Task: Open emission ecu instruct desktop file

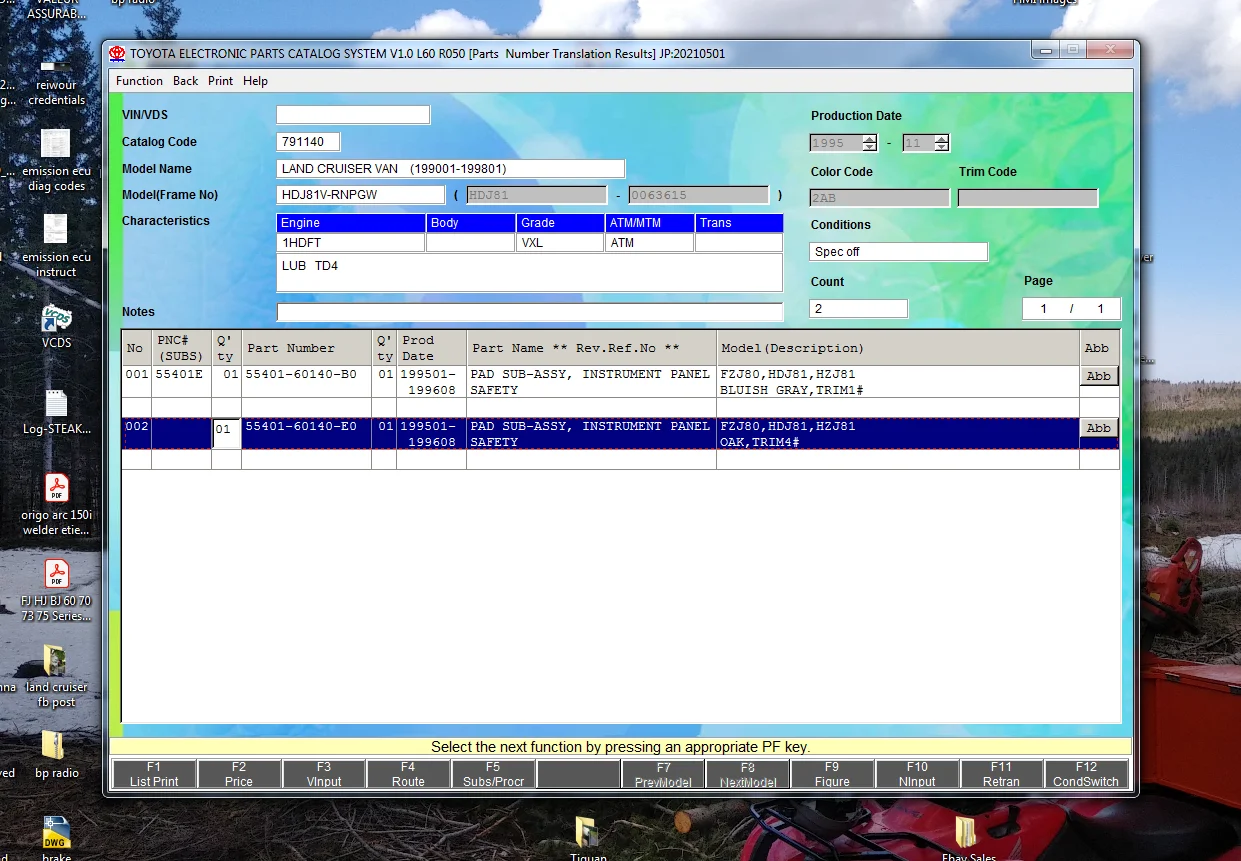Action: coord(56,246)
